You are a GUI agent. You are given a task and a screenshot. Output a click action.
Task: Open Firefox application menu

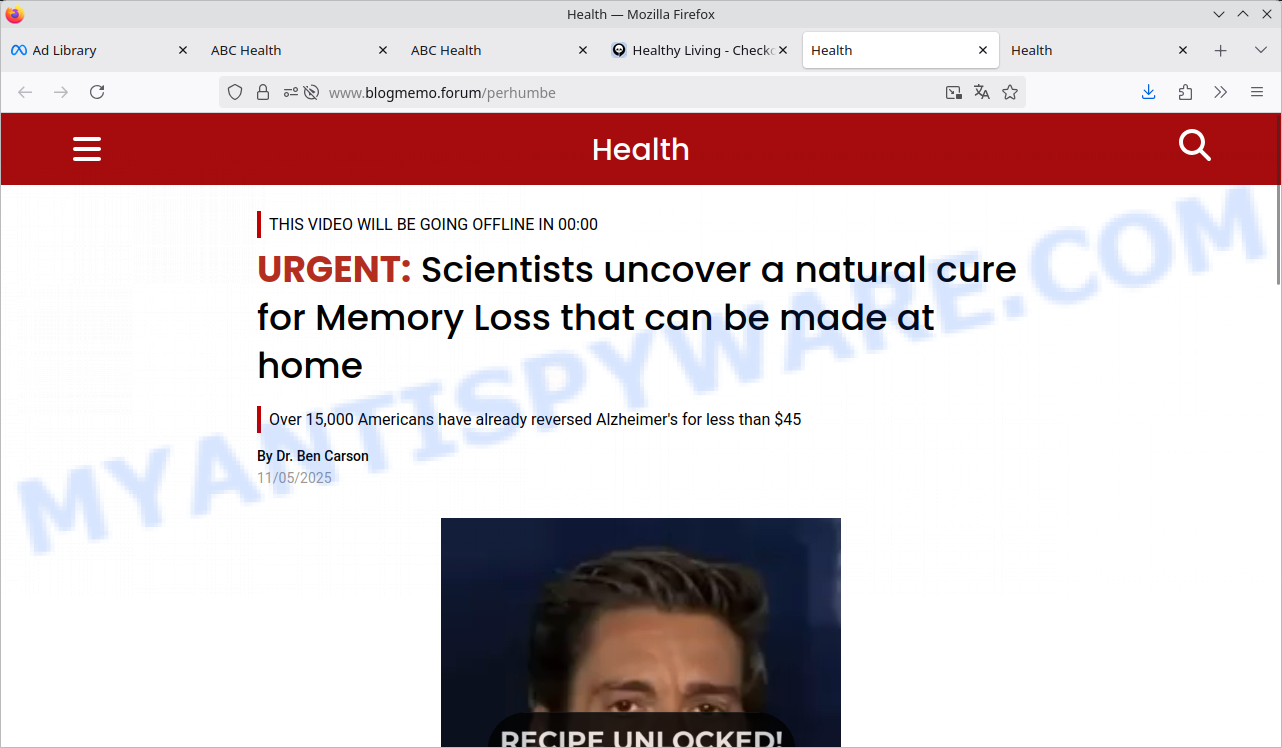click(1257, 92)
